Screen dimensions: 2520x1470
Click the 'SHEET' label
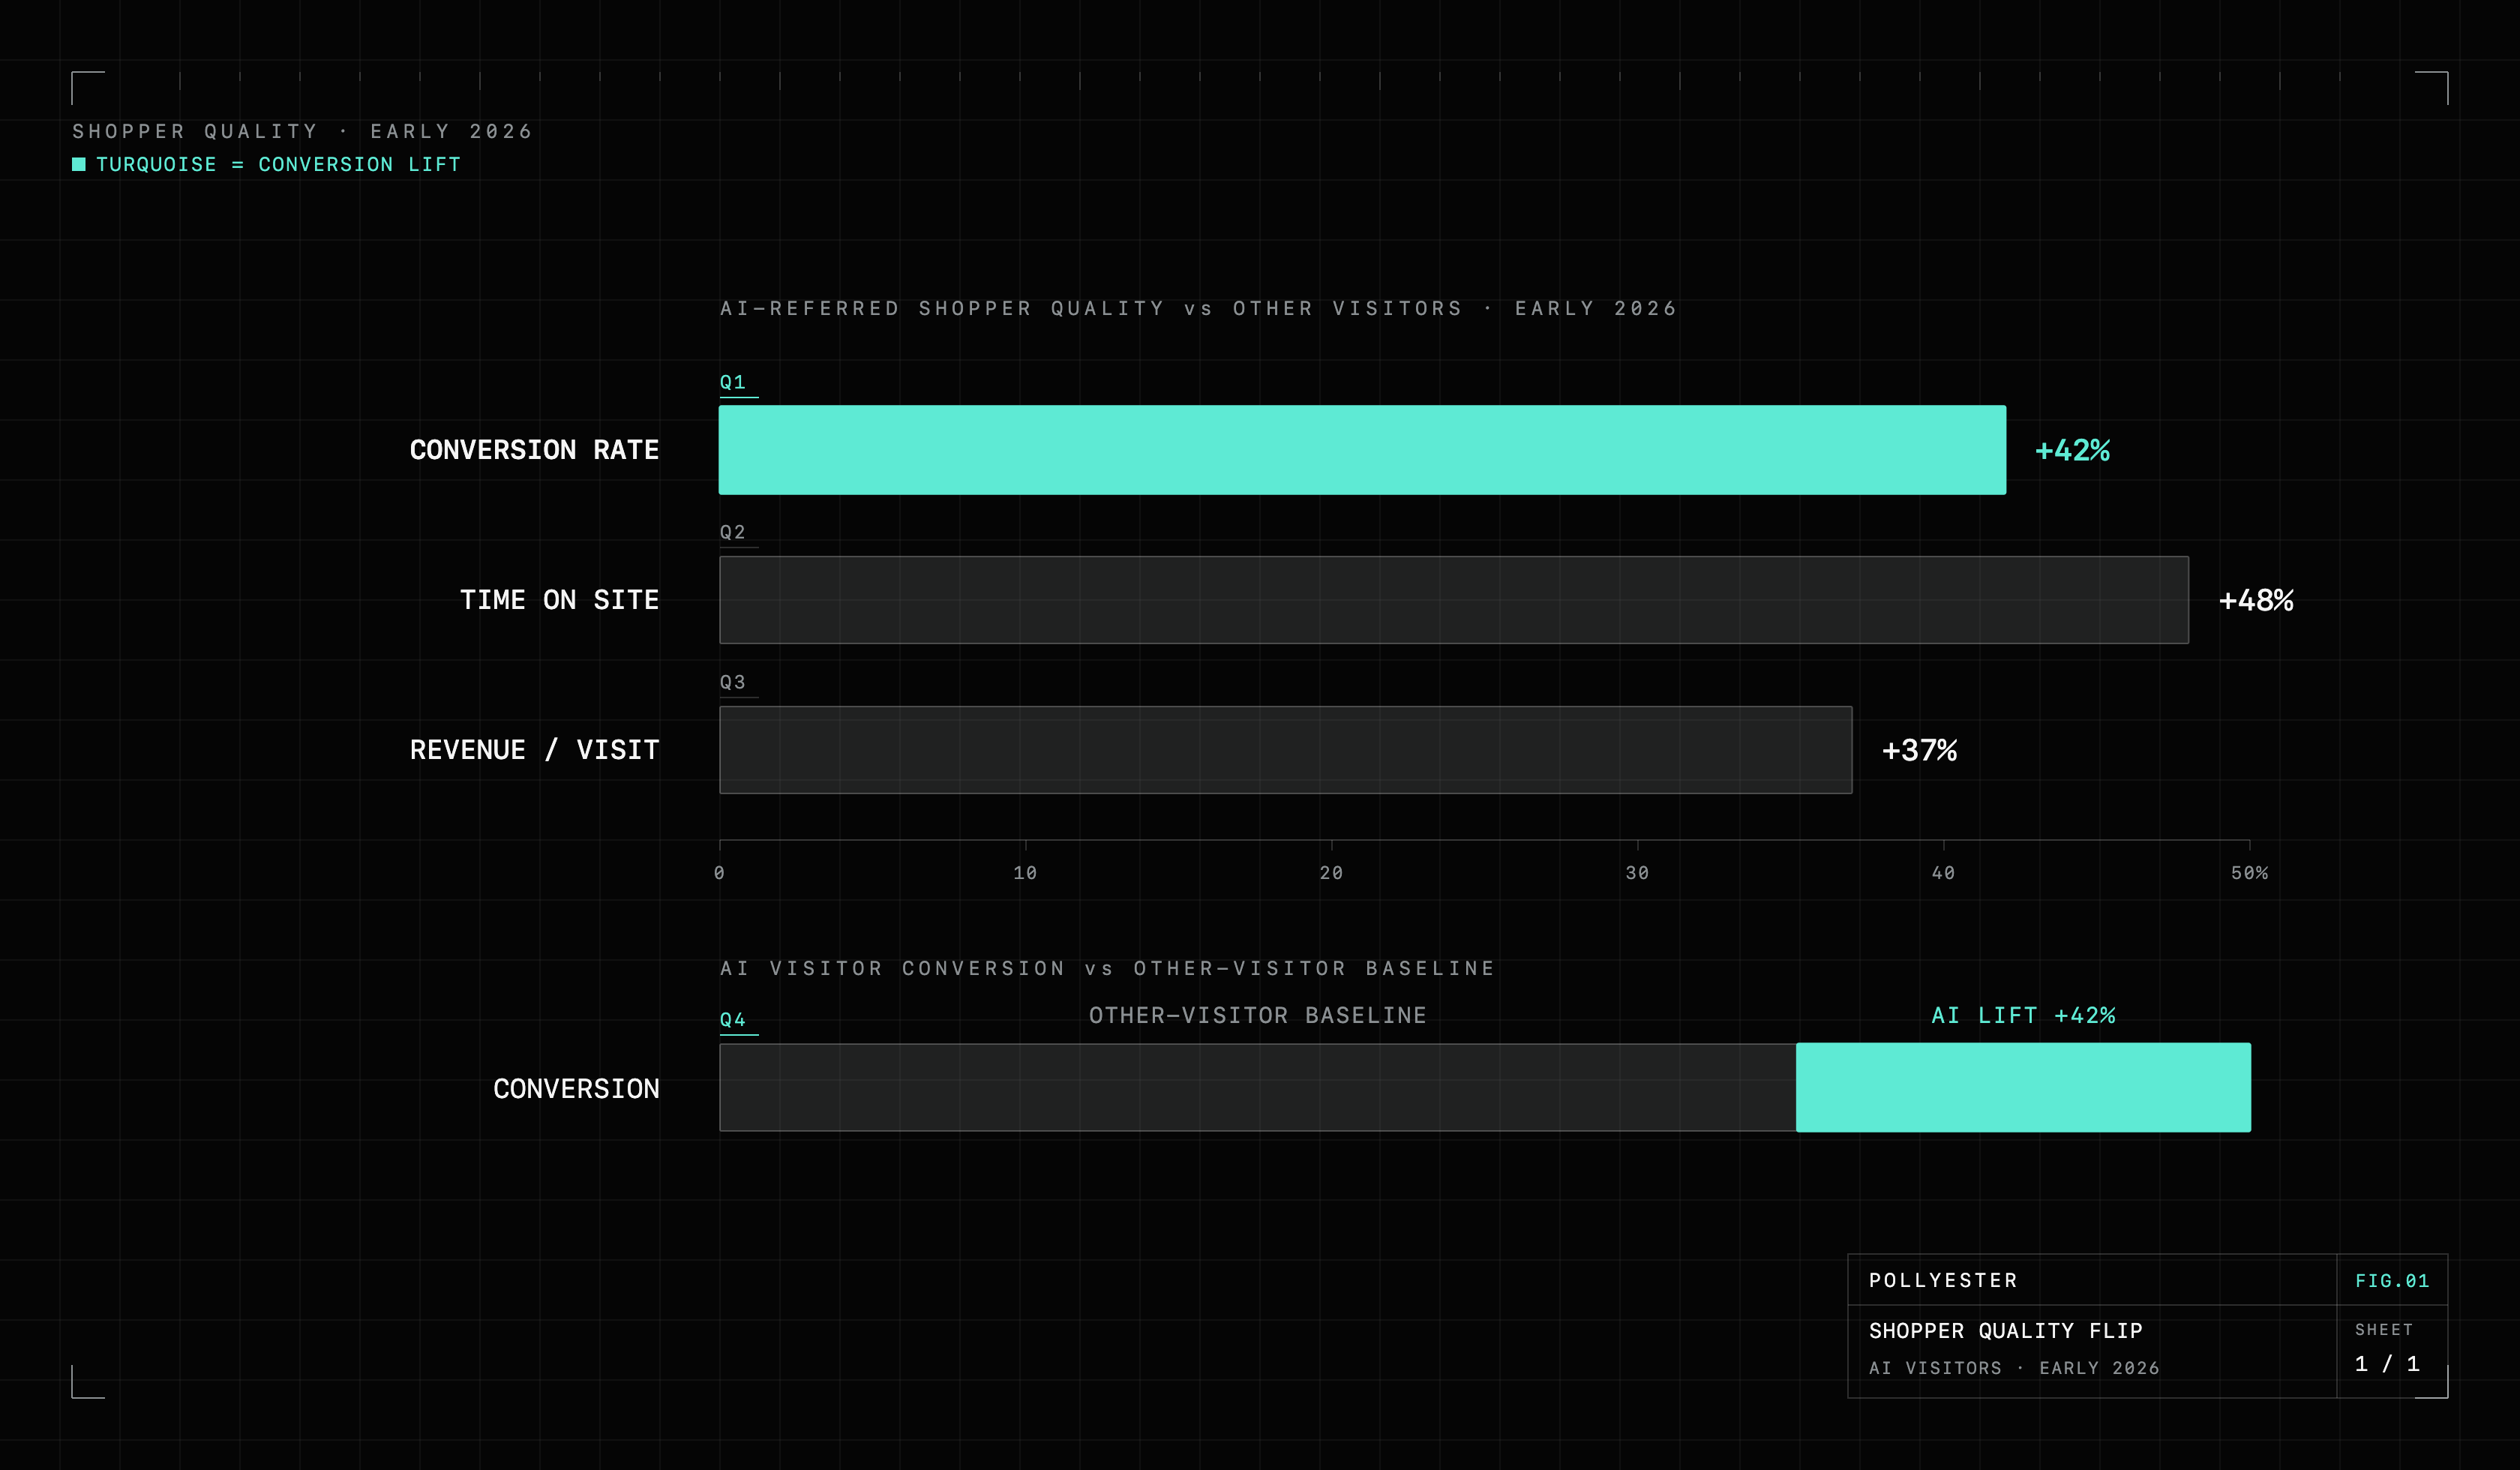(x=2383, y=1330)
